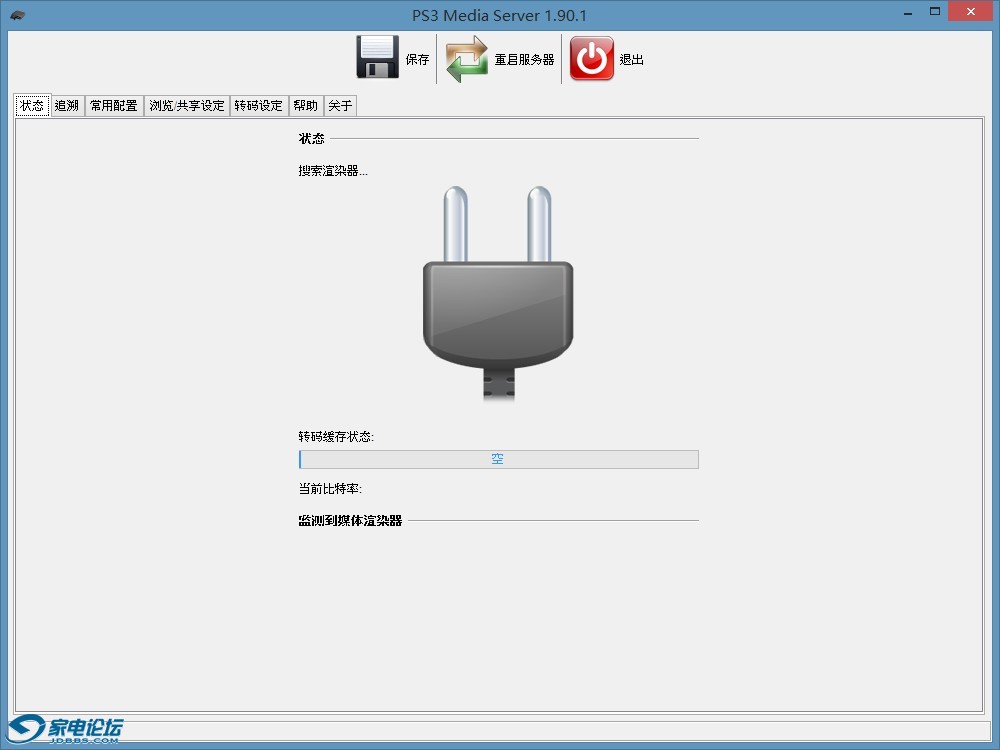Viewport: 1000px width, 750px height.
Task: Switch to the 帮助 (Help) tab
Action: click(305, 104)
